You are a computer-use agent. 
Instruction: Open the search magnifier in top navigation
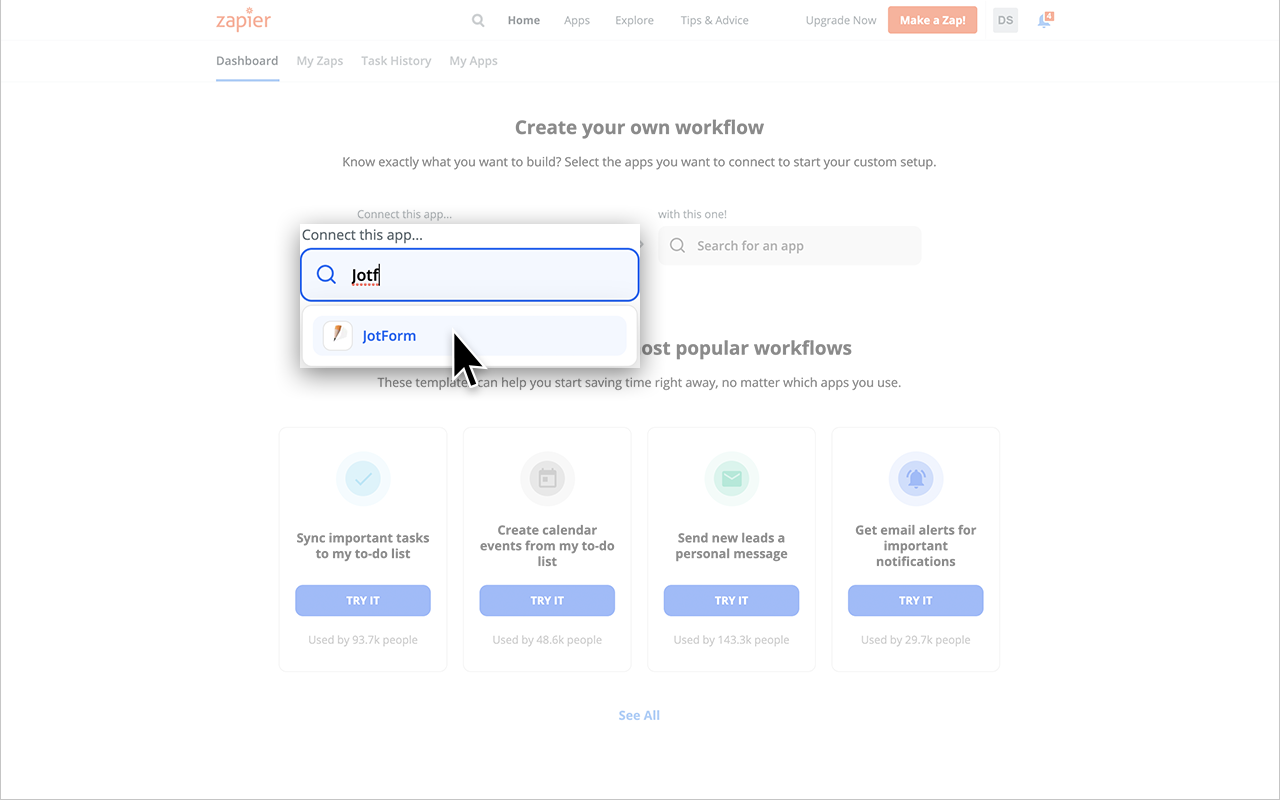coord(478,20)
